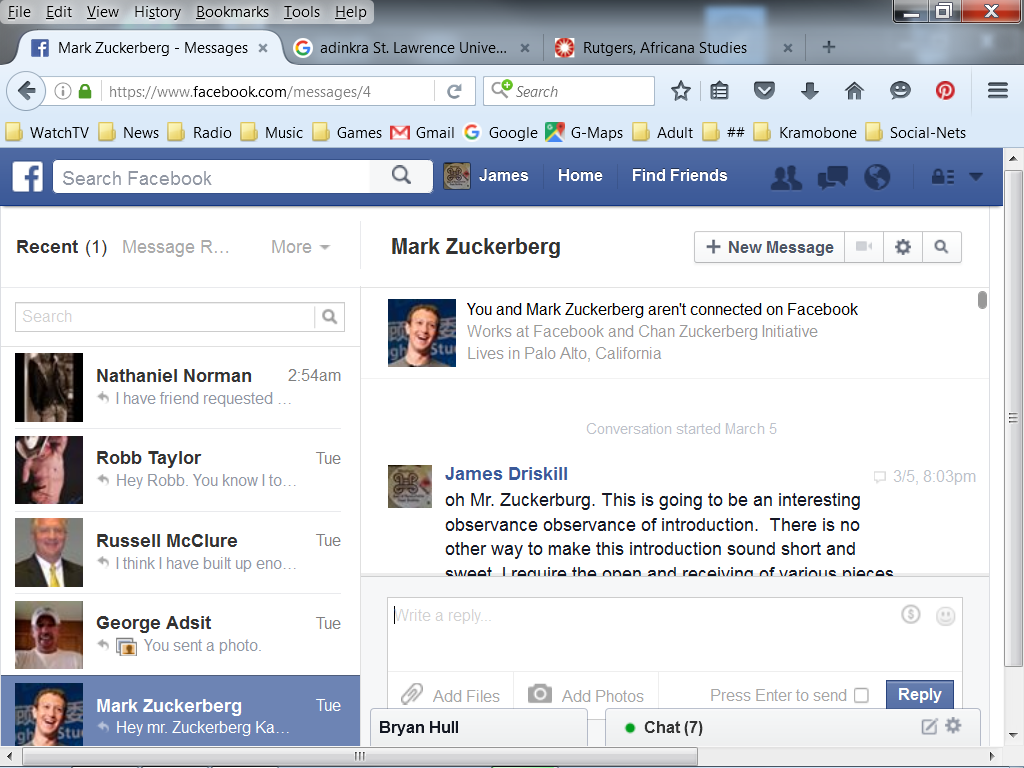
Task: Click the Facebook logo home icon
Action: point(27,176)
